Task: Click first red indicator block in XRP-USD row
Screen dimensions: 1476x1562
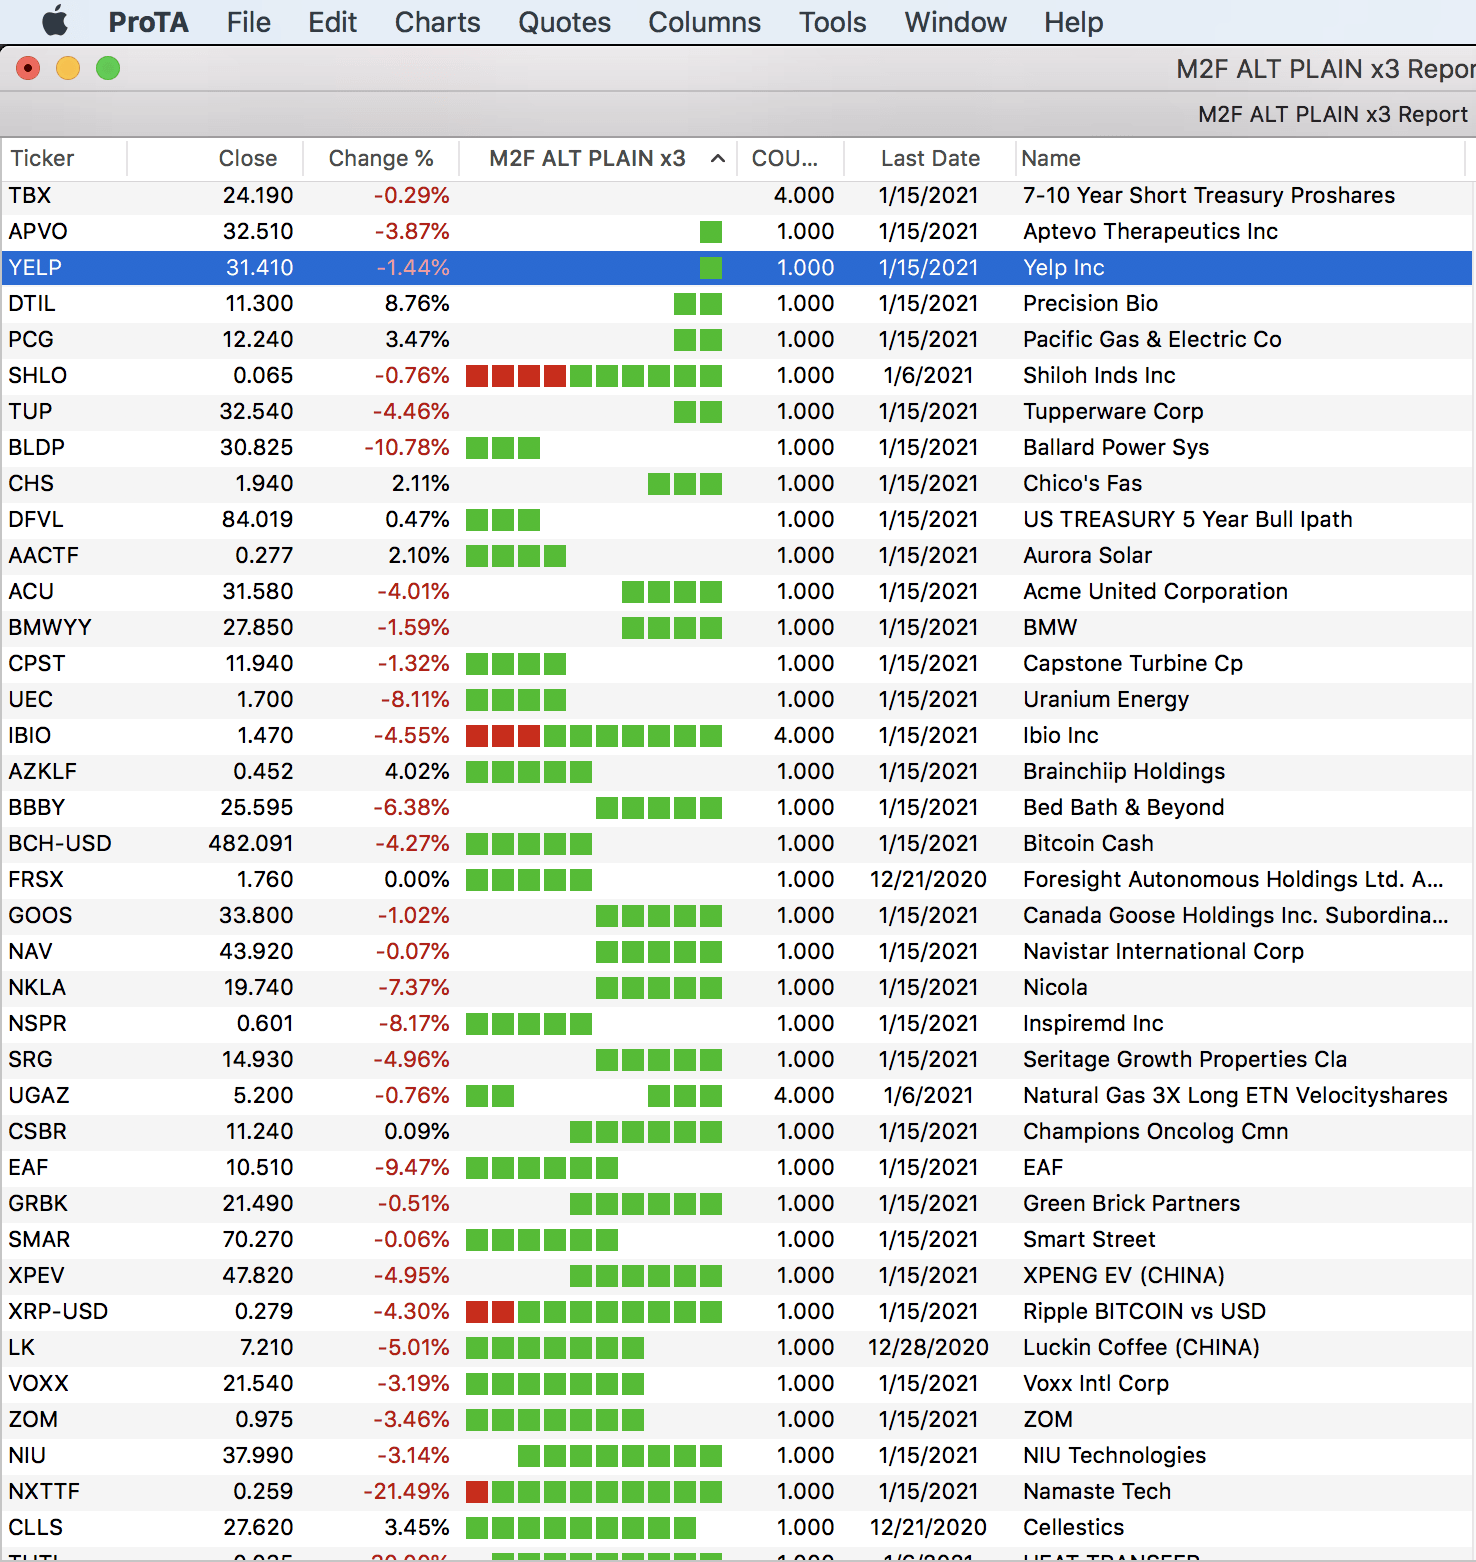Action: [x=477, y=1312]
